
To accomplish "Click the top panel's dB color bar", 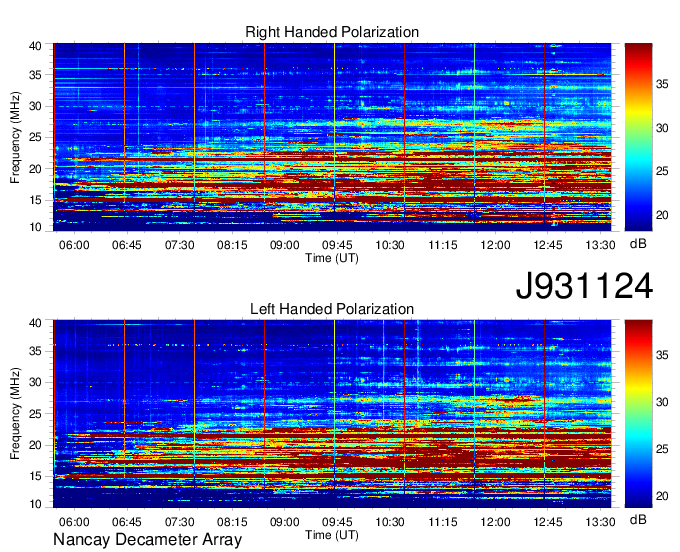I will (x=638, y=137).
